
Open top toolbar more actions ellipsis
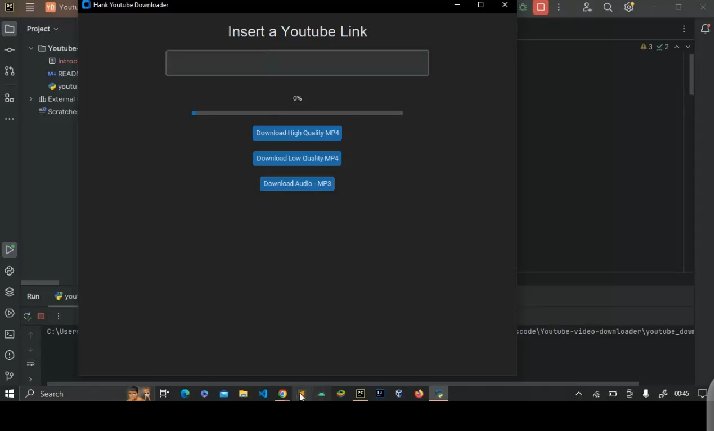pyautogui.click(x=559, y=7)
